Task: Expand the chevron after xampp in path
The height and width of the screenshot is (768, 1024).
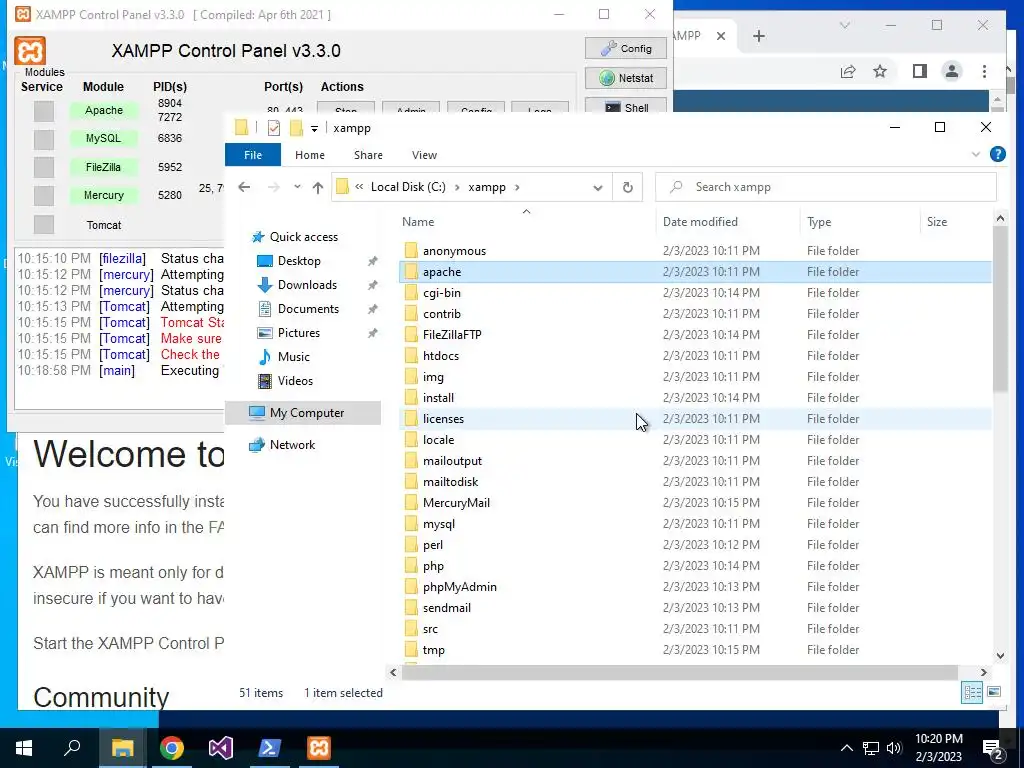Action: point(517,187)
